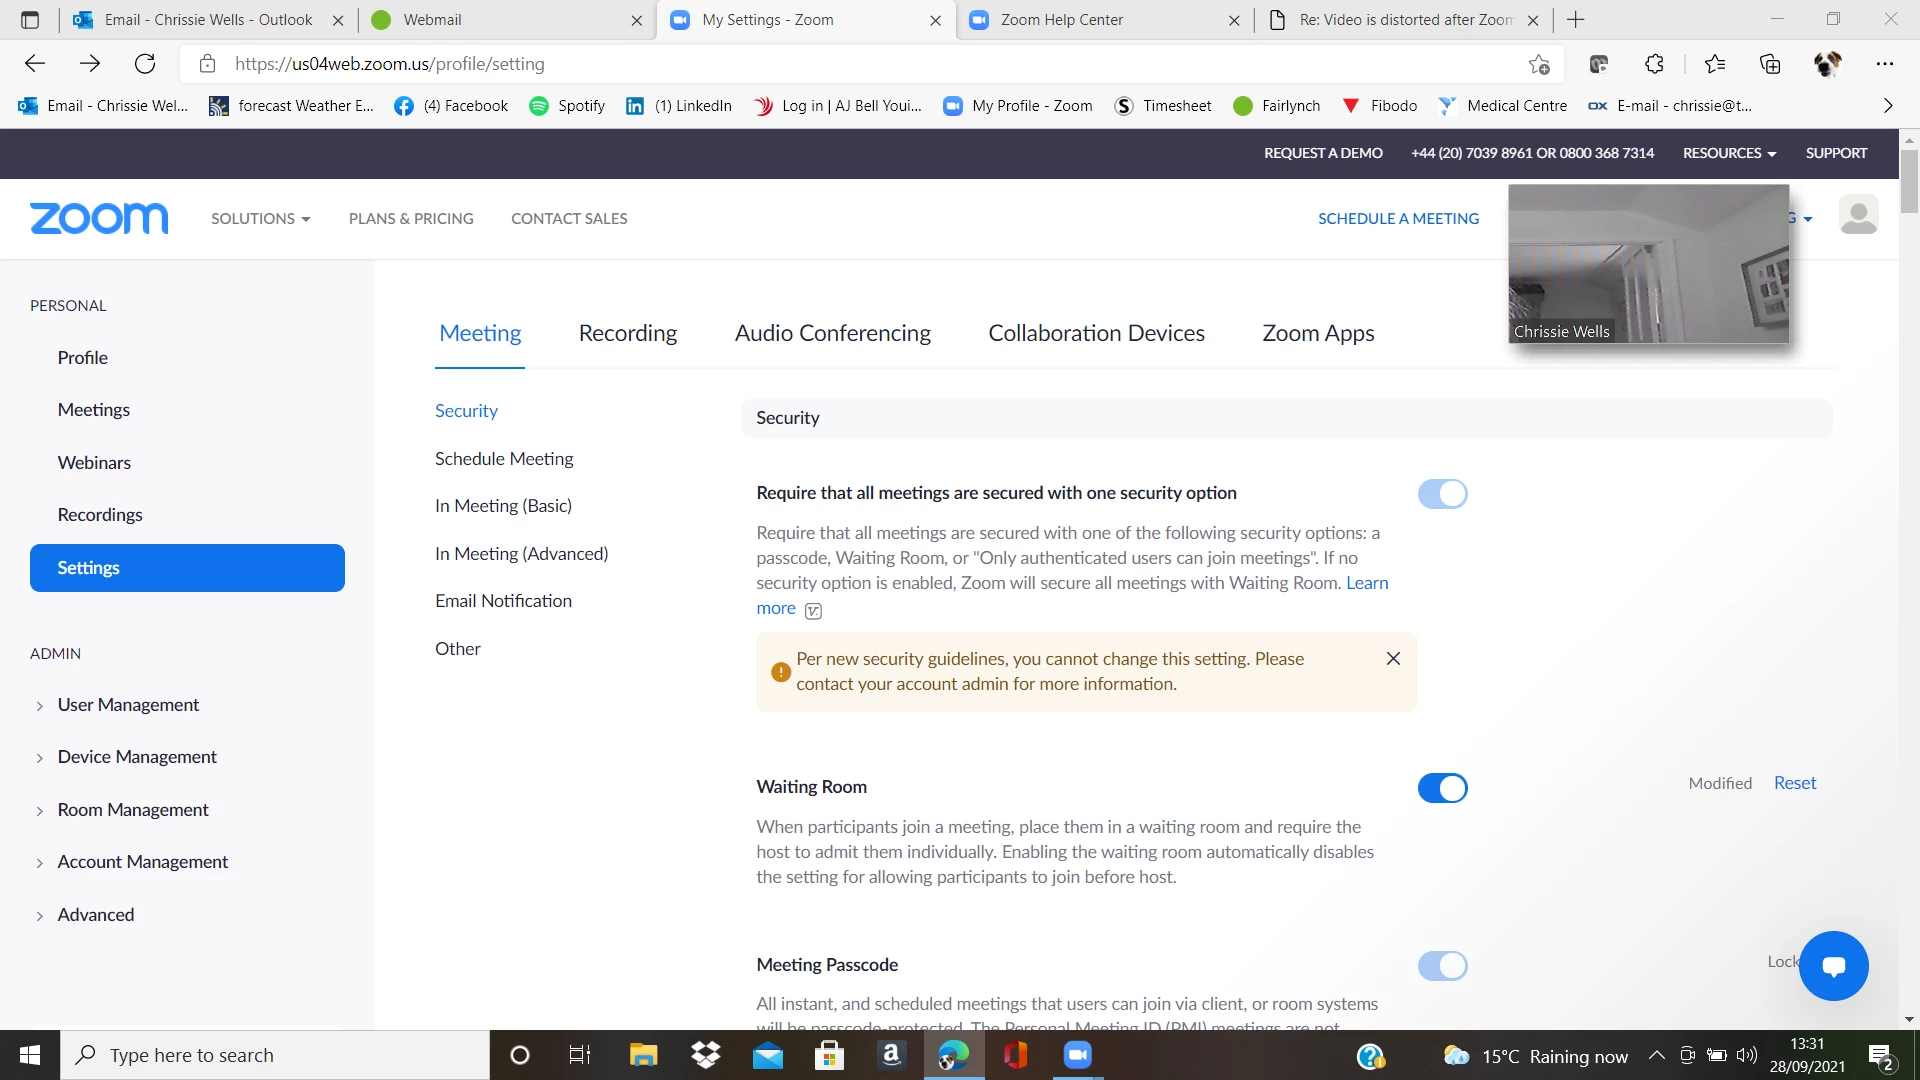This screenshot has height=1080, width=1920.
Task: Expand User Management admin section
Action: click(128, 705)
